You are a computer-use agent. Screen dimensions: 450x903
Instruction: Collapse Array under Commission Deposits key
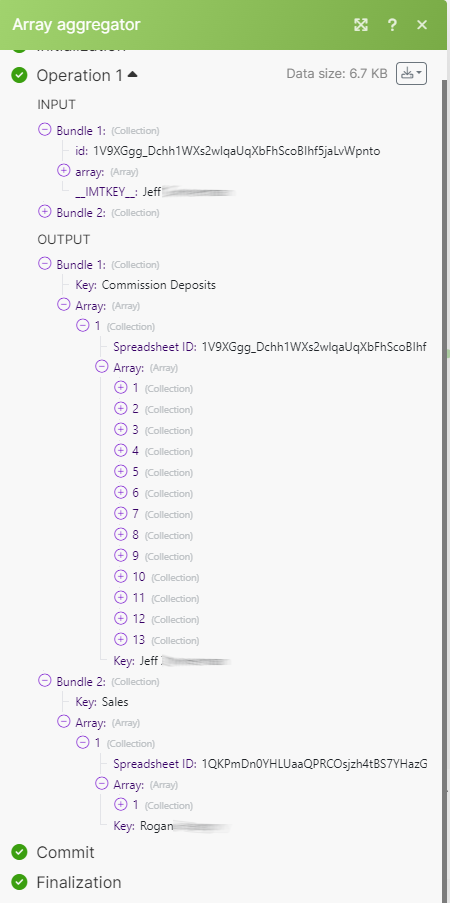pos(63,305)
